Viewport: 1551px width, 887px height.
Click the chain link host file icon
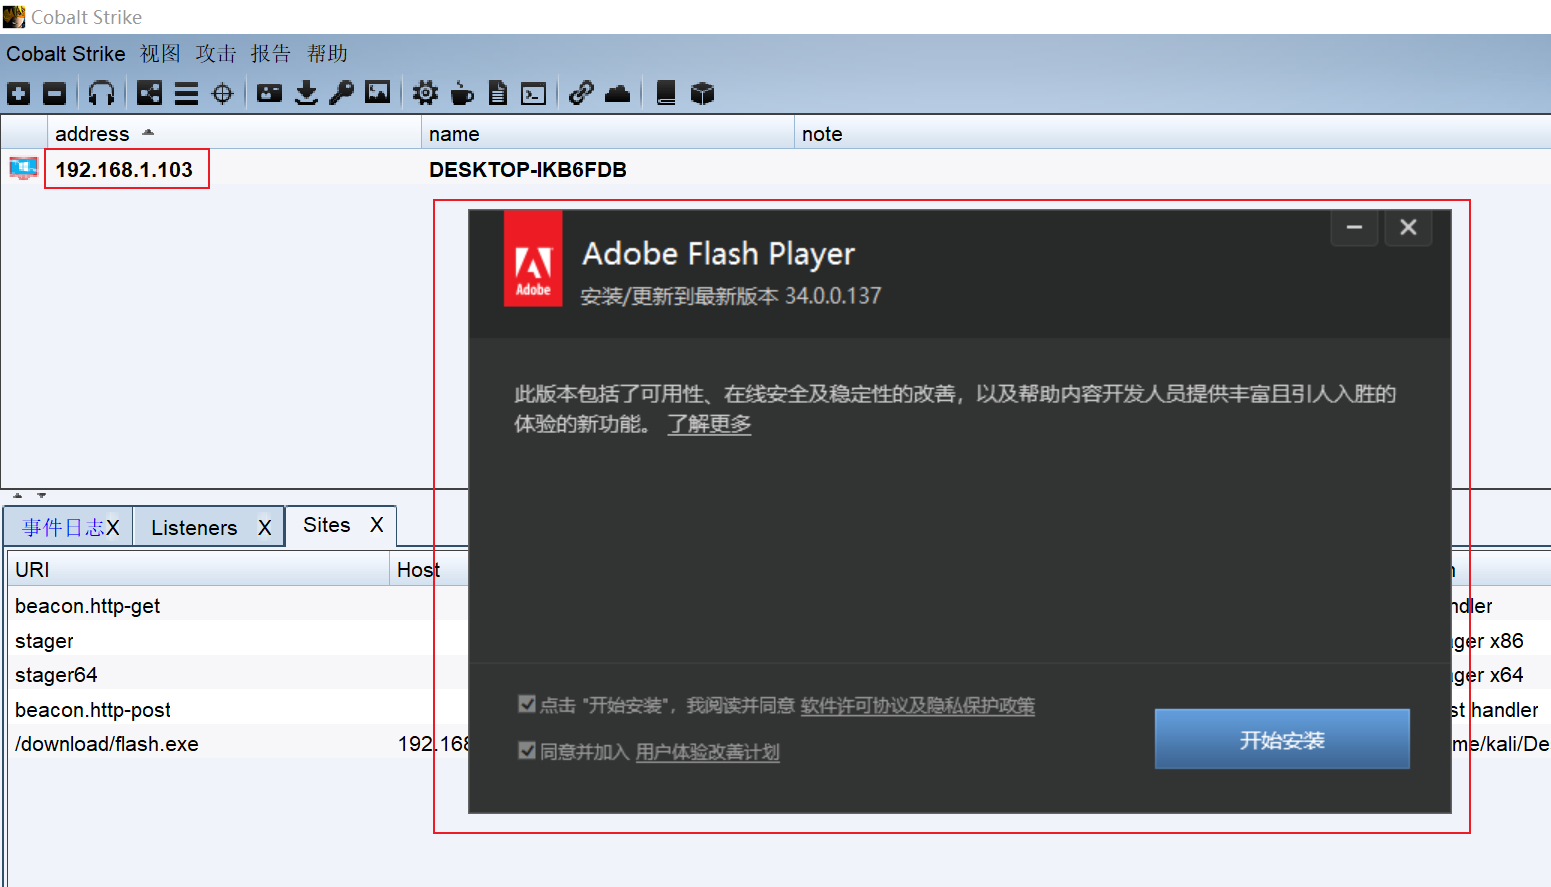click(x=581, y=94)
